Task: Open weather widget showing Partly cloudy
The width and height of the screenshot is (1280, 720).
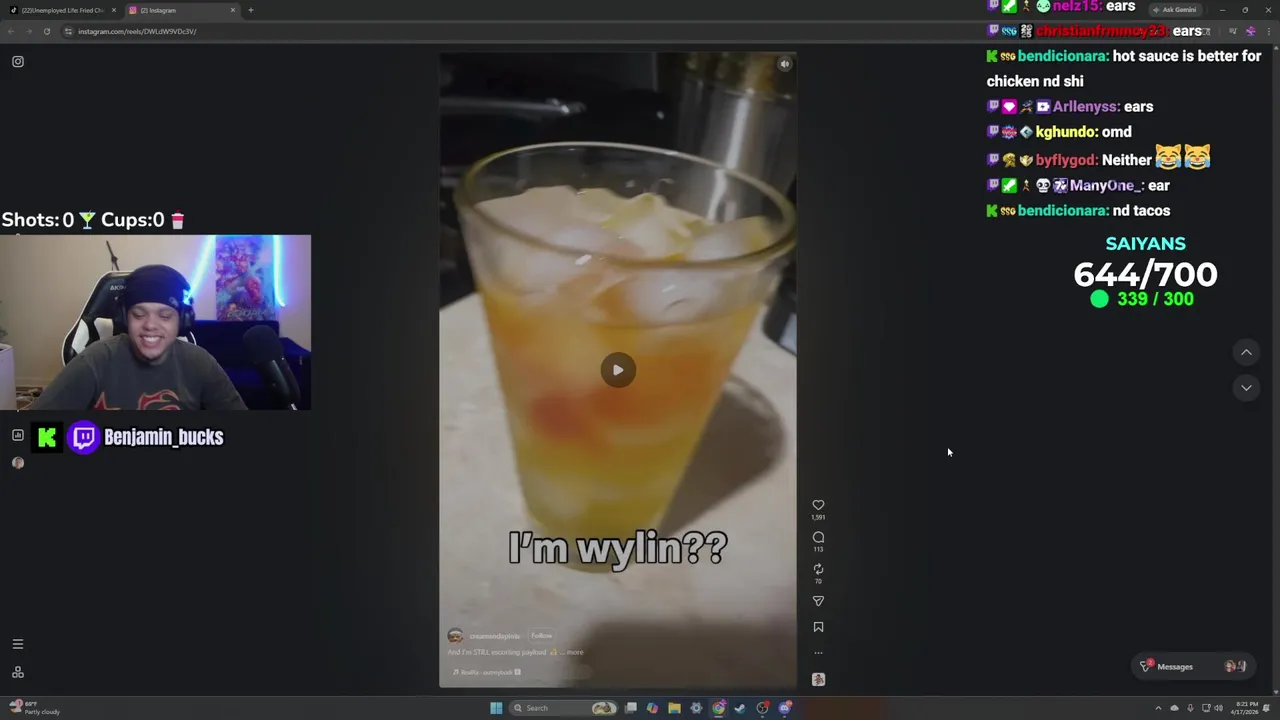Action: coord(35,708)
